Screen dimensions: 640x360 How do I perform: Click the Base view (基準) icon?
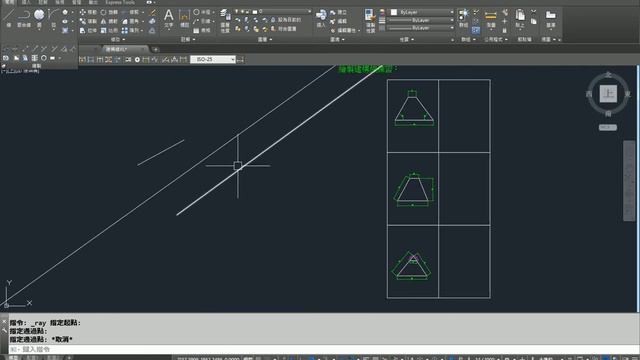tap(551, 18)
